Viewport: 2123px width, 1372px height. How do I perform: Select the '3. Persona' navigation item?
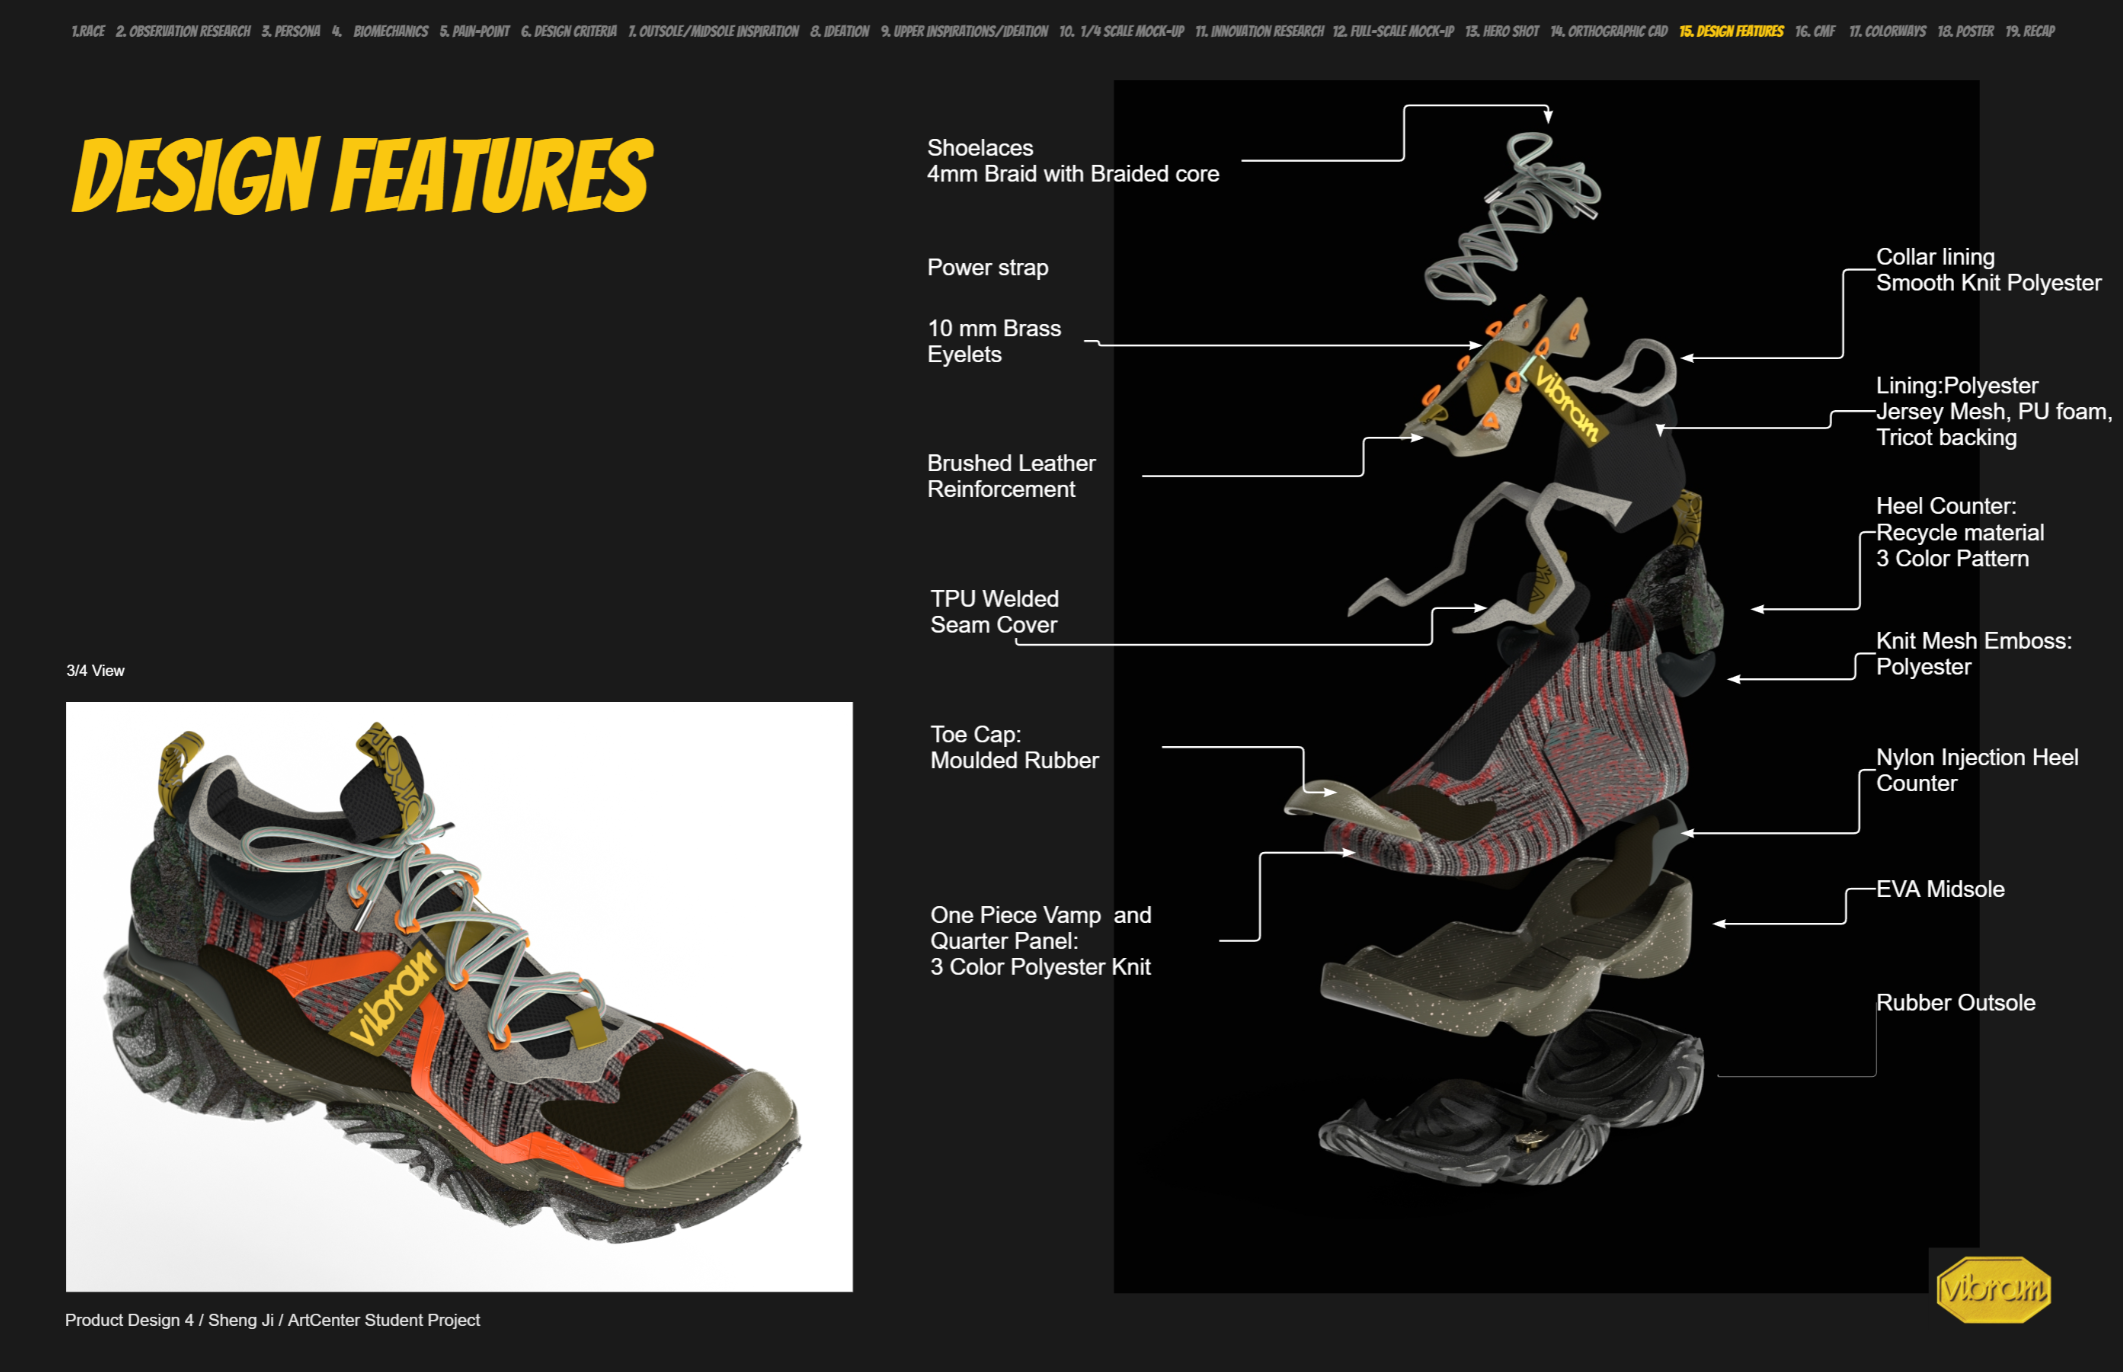point(291,32)
